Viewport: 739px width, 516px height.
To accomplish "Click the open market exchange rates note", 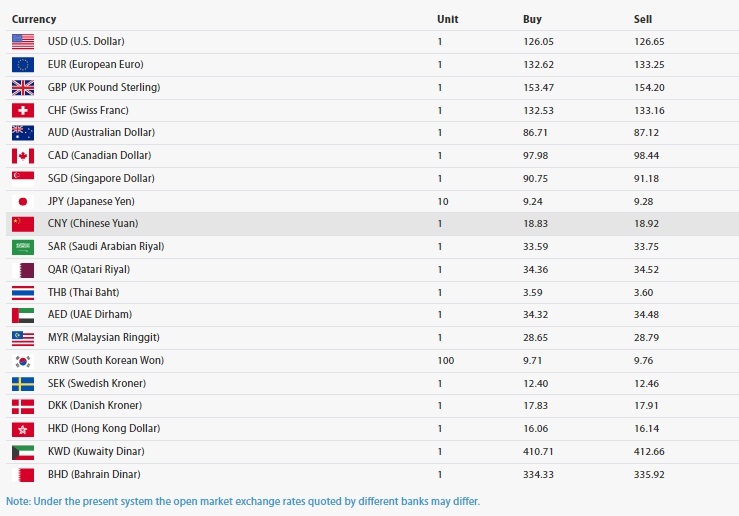I will 243,501.
